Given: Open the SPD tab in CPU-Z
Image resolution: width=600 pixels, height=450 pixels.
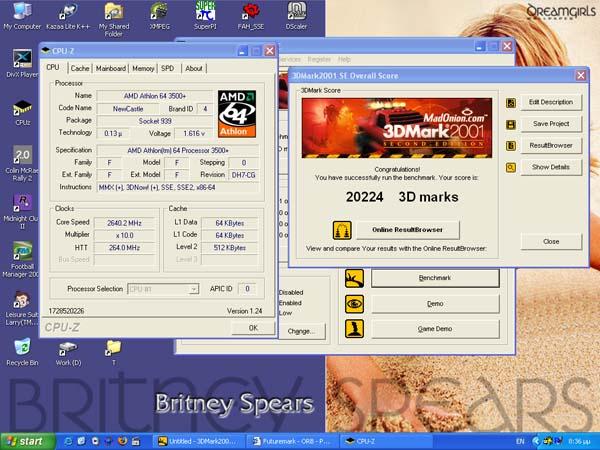Looking at the screenshot, I should [x=168, y=68].
